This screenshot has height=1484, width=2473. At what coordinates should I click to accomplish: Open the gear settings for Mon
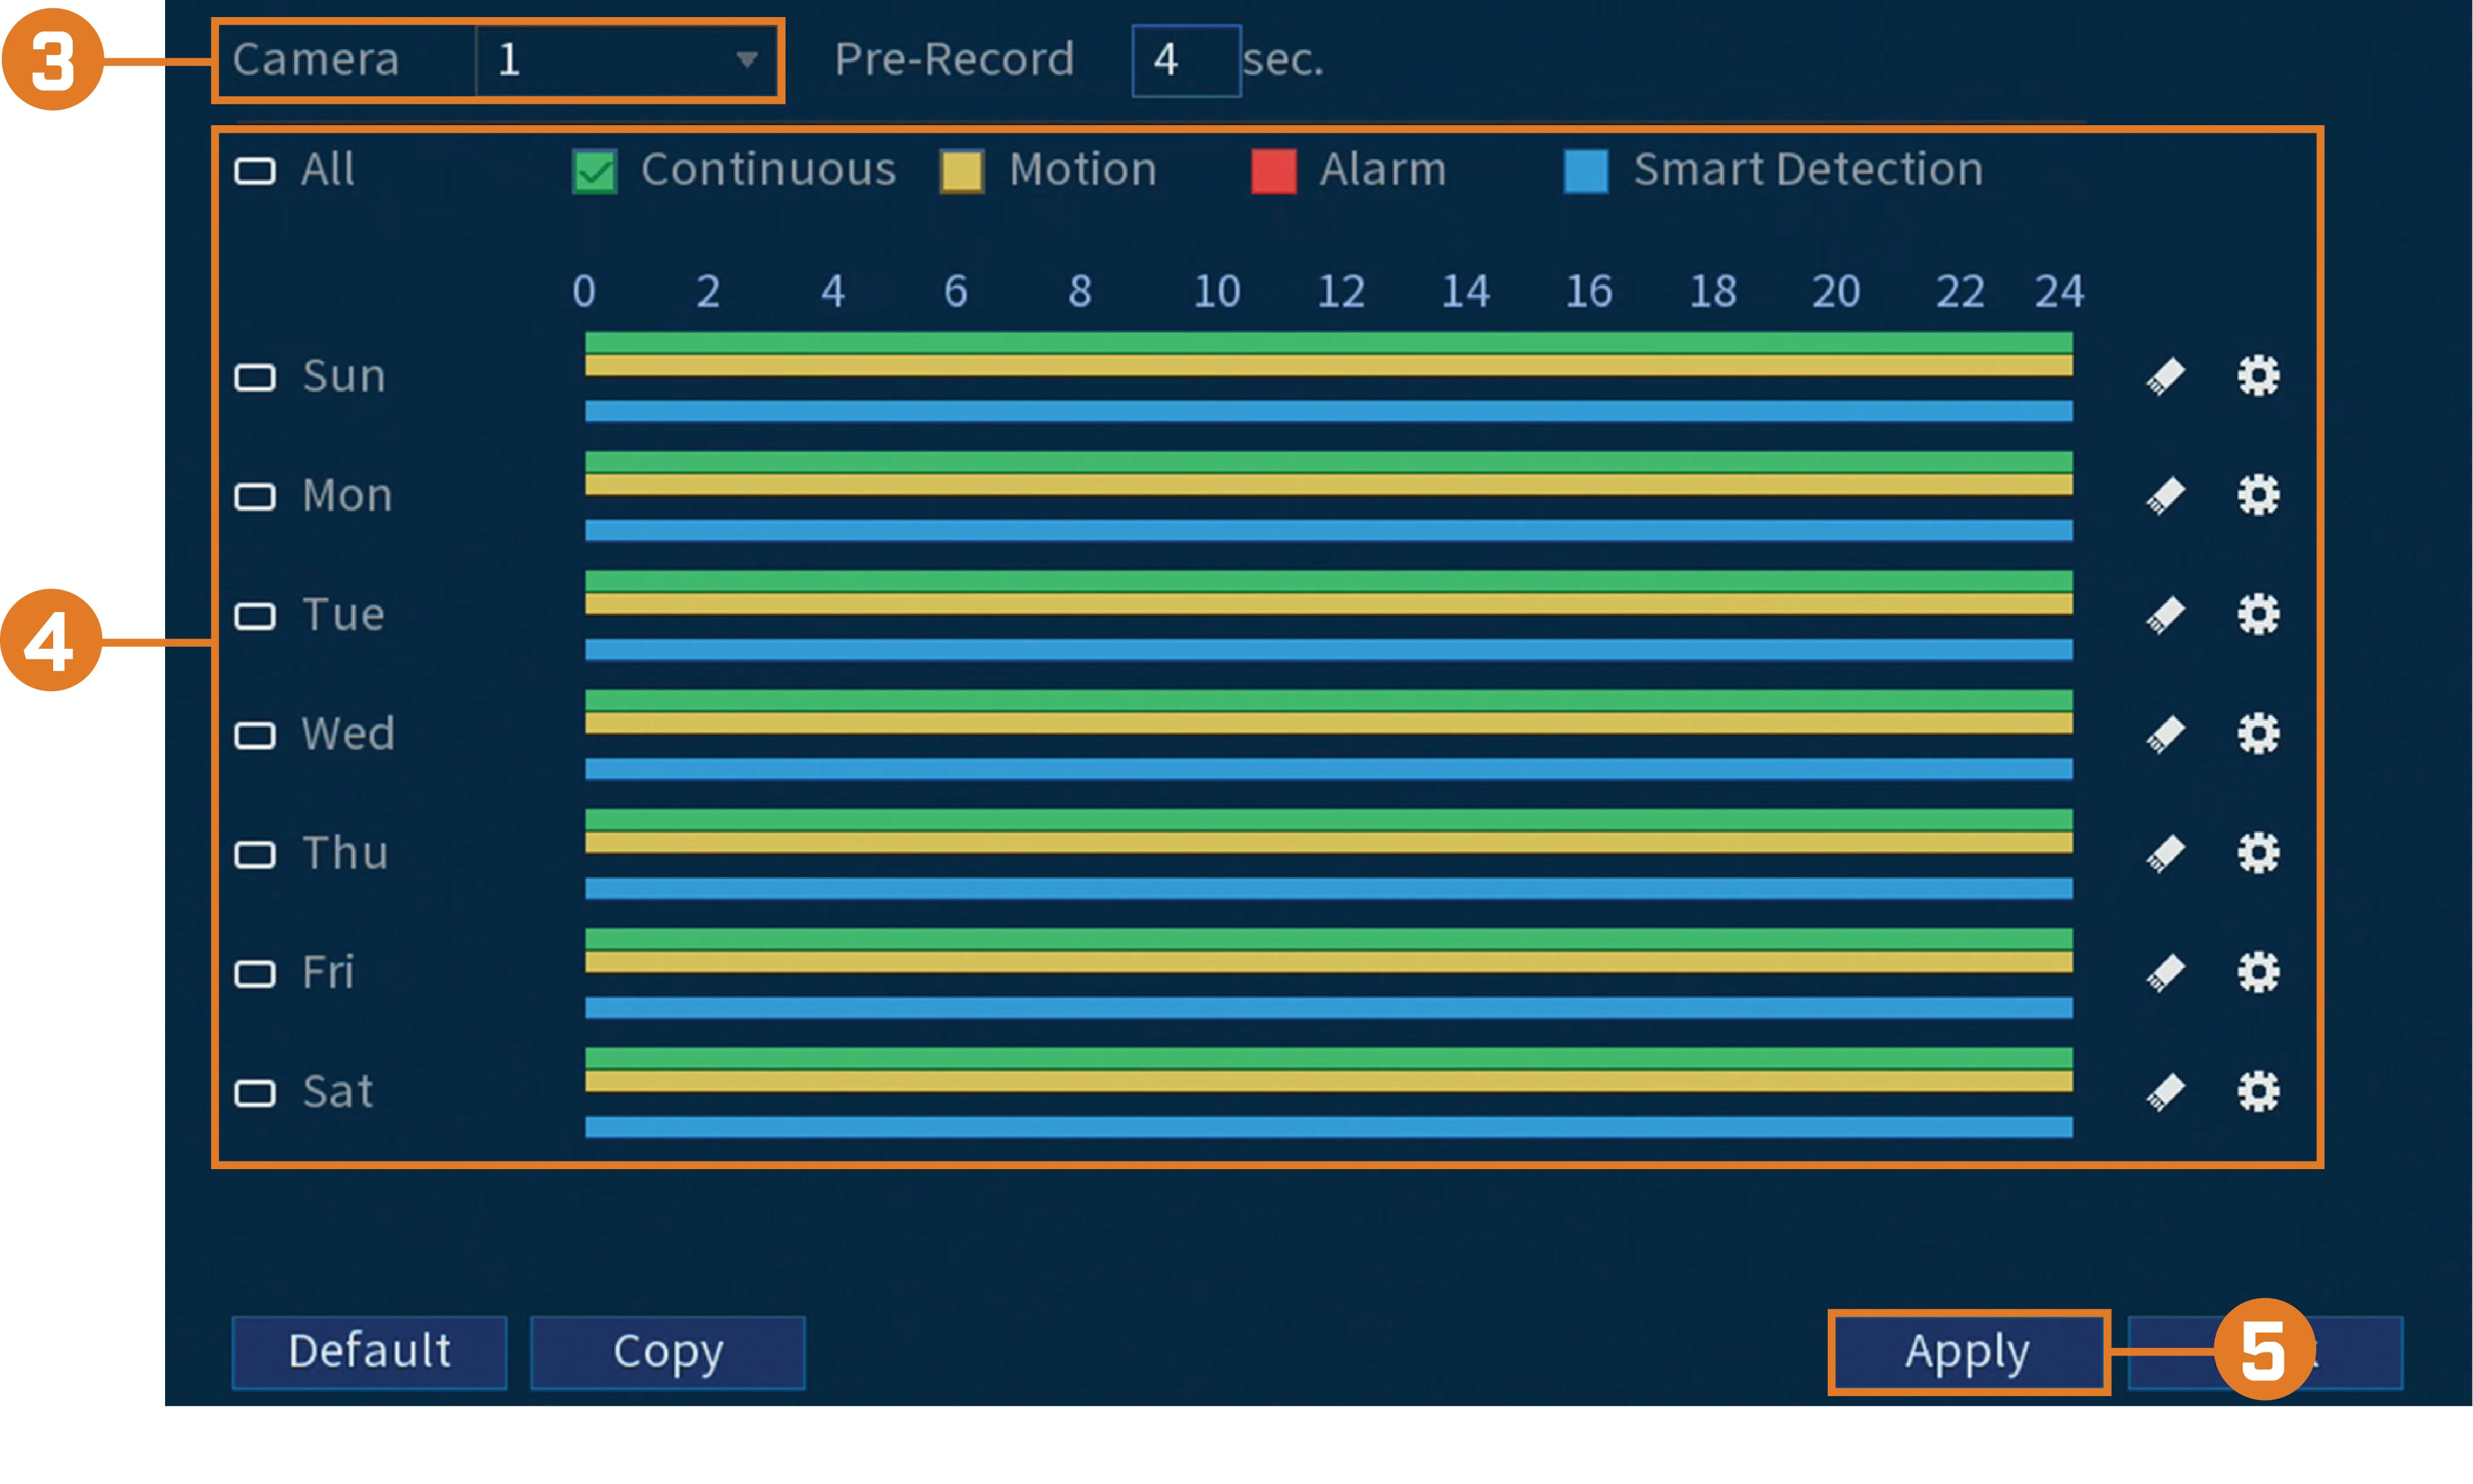(2258, 495)
